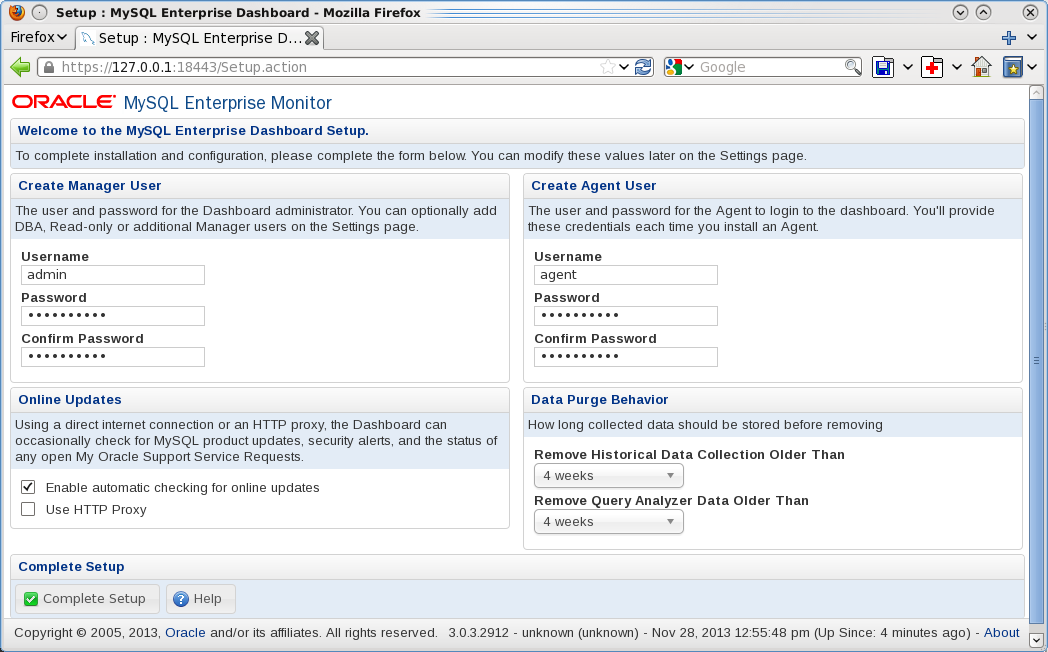Screen dimensions: 1048x652
Task: Check the Use HTTP Proxy box
Action: pos(28,509)
